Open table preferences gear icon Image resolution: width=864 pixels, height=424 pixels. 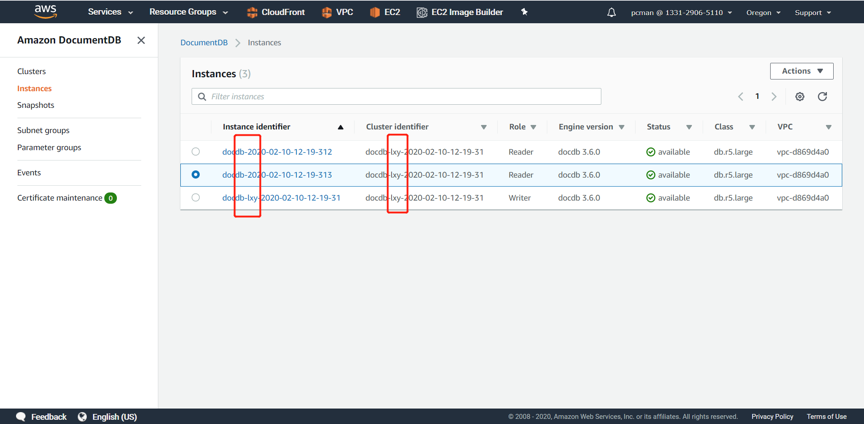click(x=800, y=97)
